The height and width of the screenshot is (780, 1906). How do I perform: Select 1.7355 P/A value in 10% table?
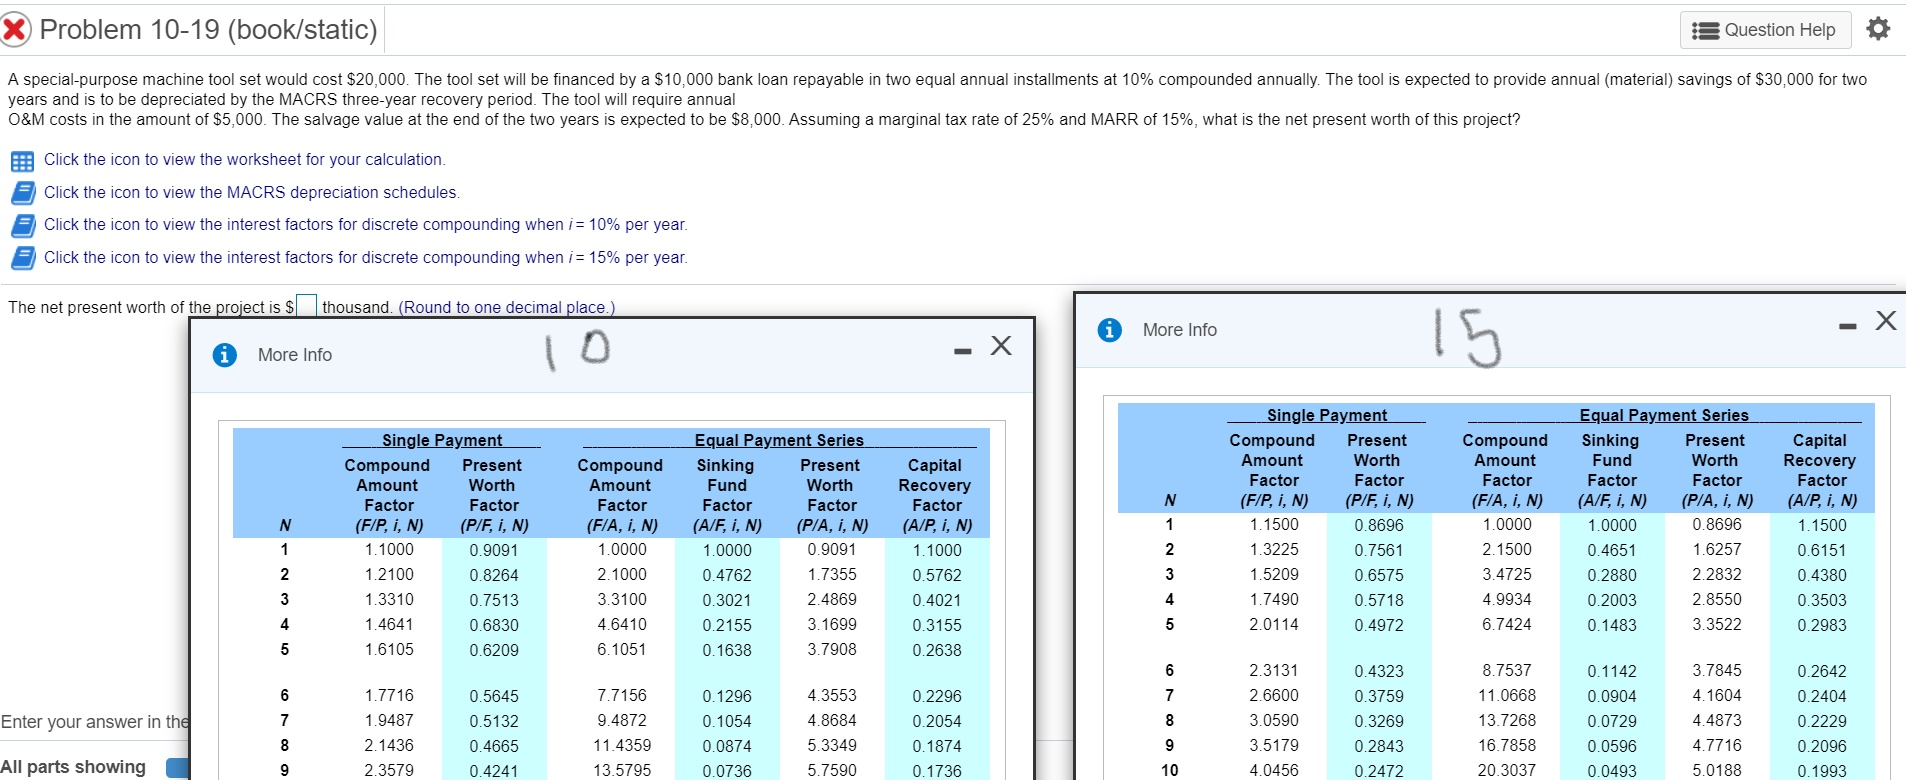pos(832,575)
